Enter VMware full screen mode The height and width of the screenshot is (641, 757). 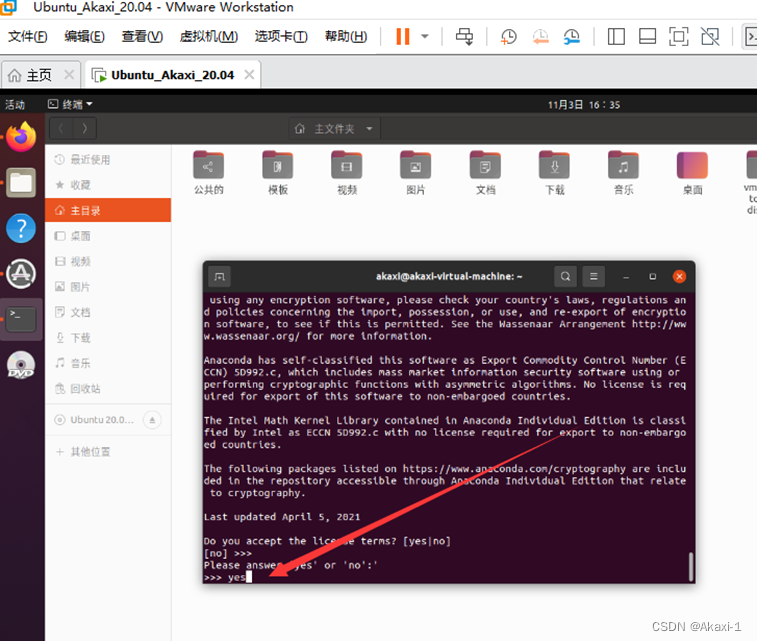pyautogui.click(x=678, y=37)
